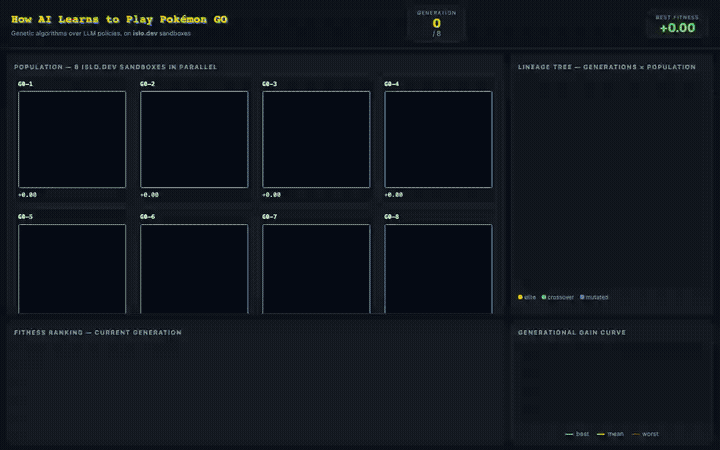Click the G0-1 label
The height and width of the screenshot is (450, 720).
pyautogui.click(x=25, y=84)
